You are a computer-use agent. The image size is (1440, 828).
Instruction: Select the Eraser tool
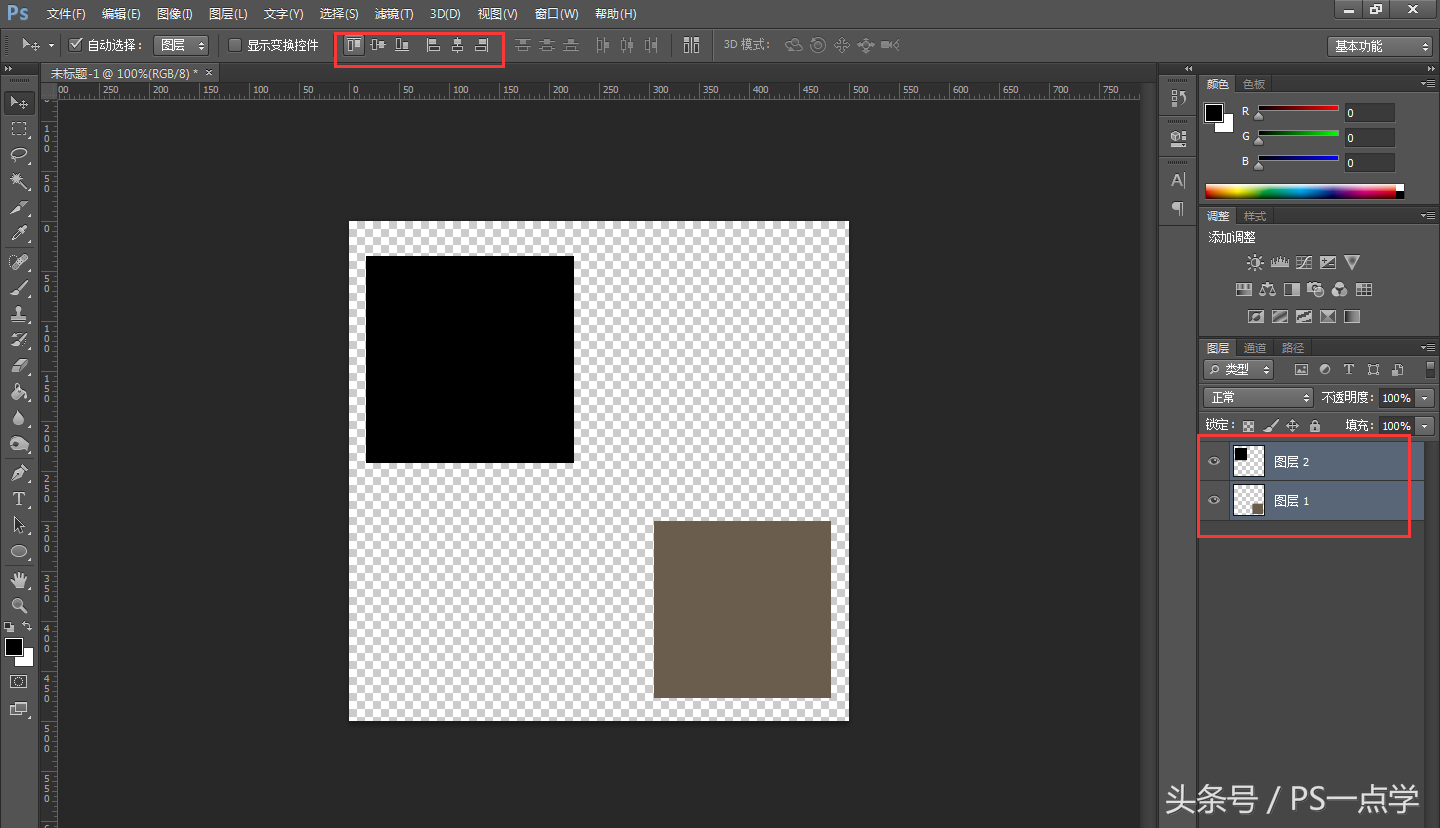(x=19, y=366)
